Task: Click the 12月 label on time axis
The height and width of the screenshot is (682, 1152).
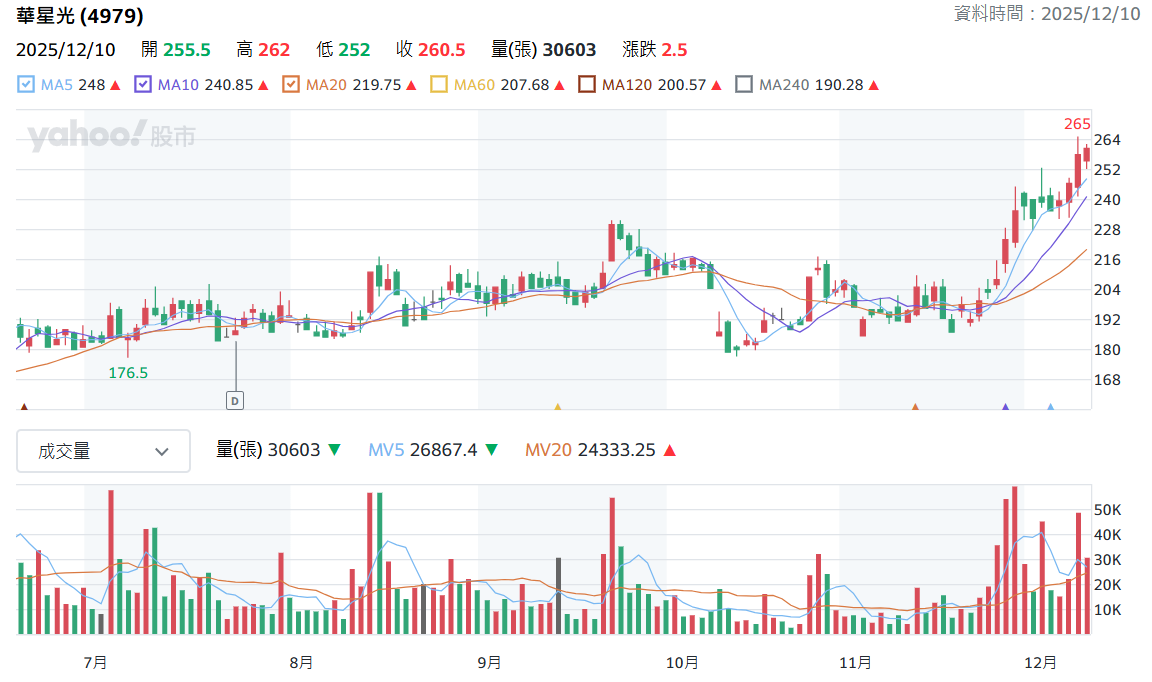Action: click(x=1040, y=662)
